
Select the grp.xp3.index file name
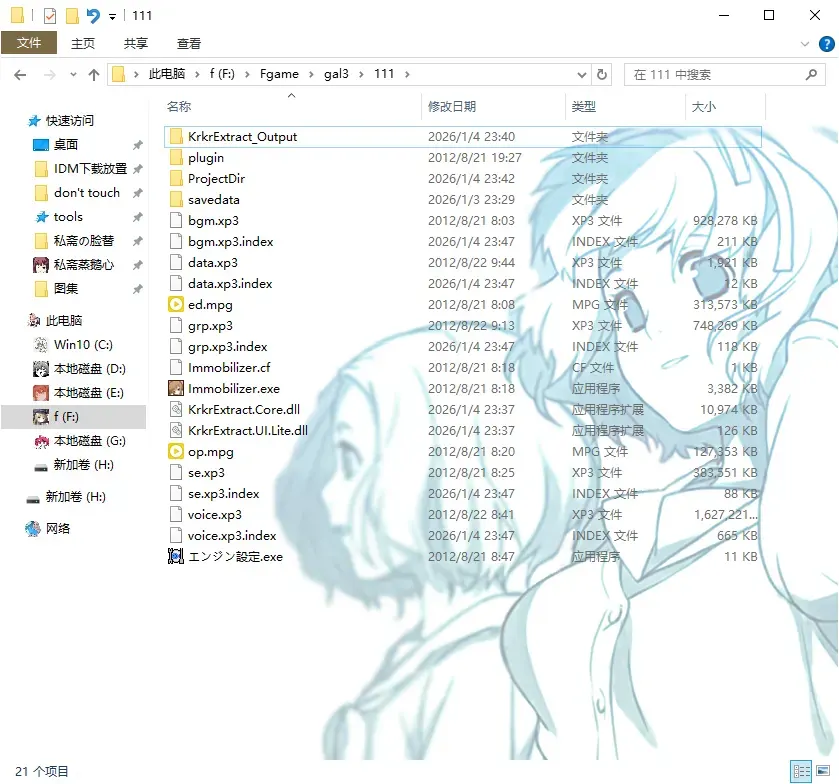click(227, 347)
